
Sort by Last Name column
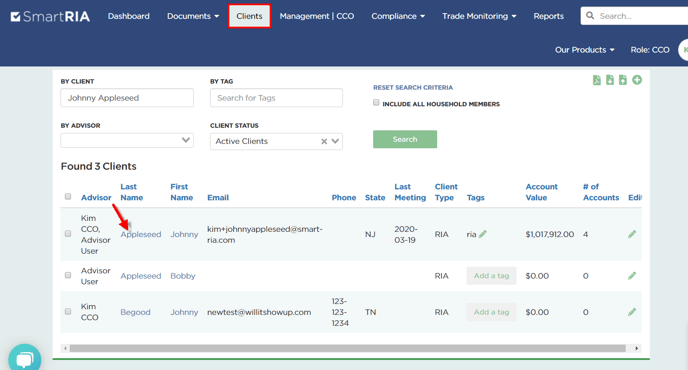click(x=132, y=192)
